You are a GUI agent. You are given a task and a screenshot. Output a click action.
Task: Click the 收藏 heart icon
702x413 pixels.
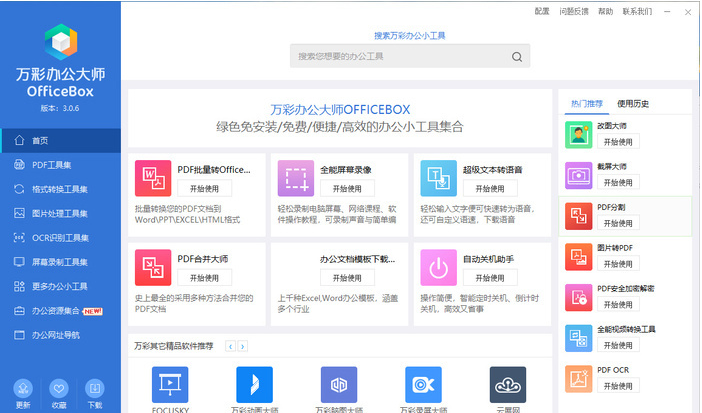pos(59,388)
